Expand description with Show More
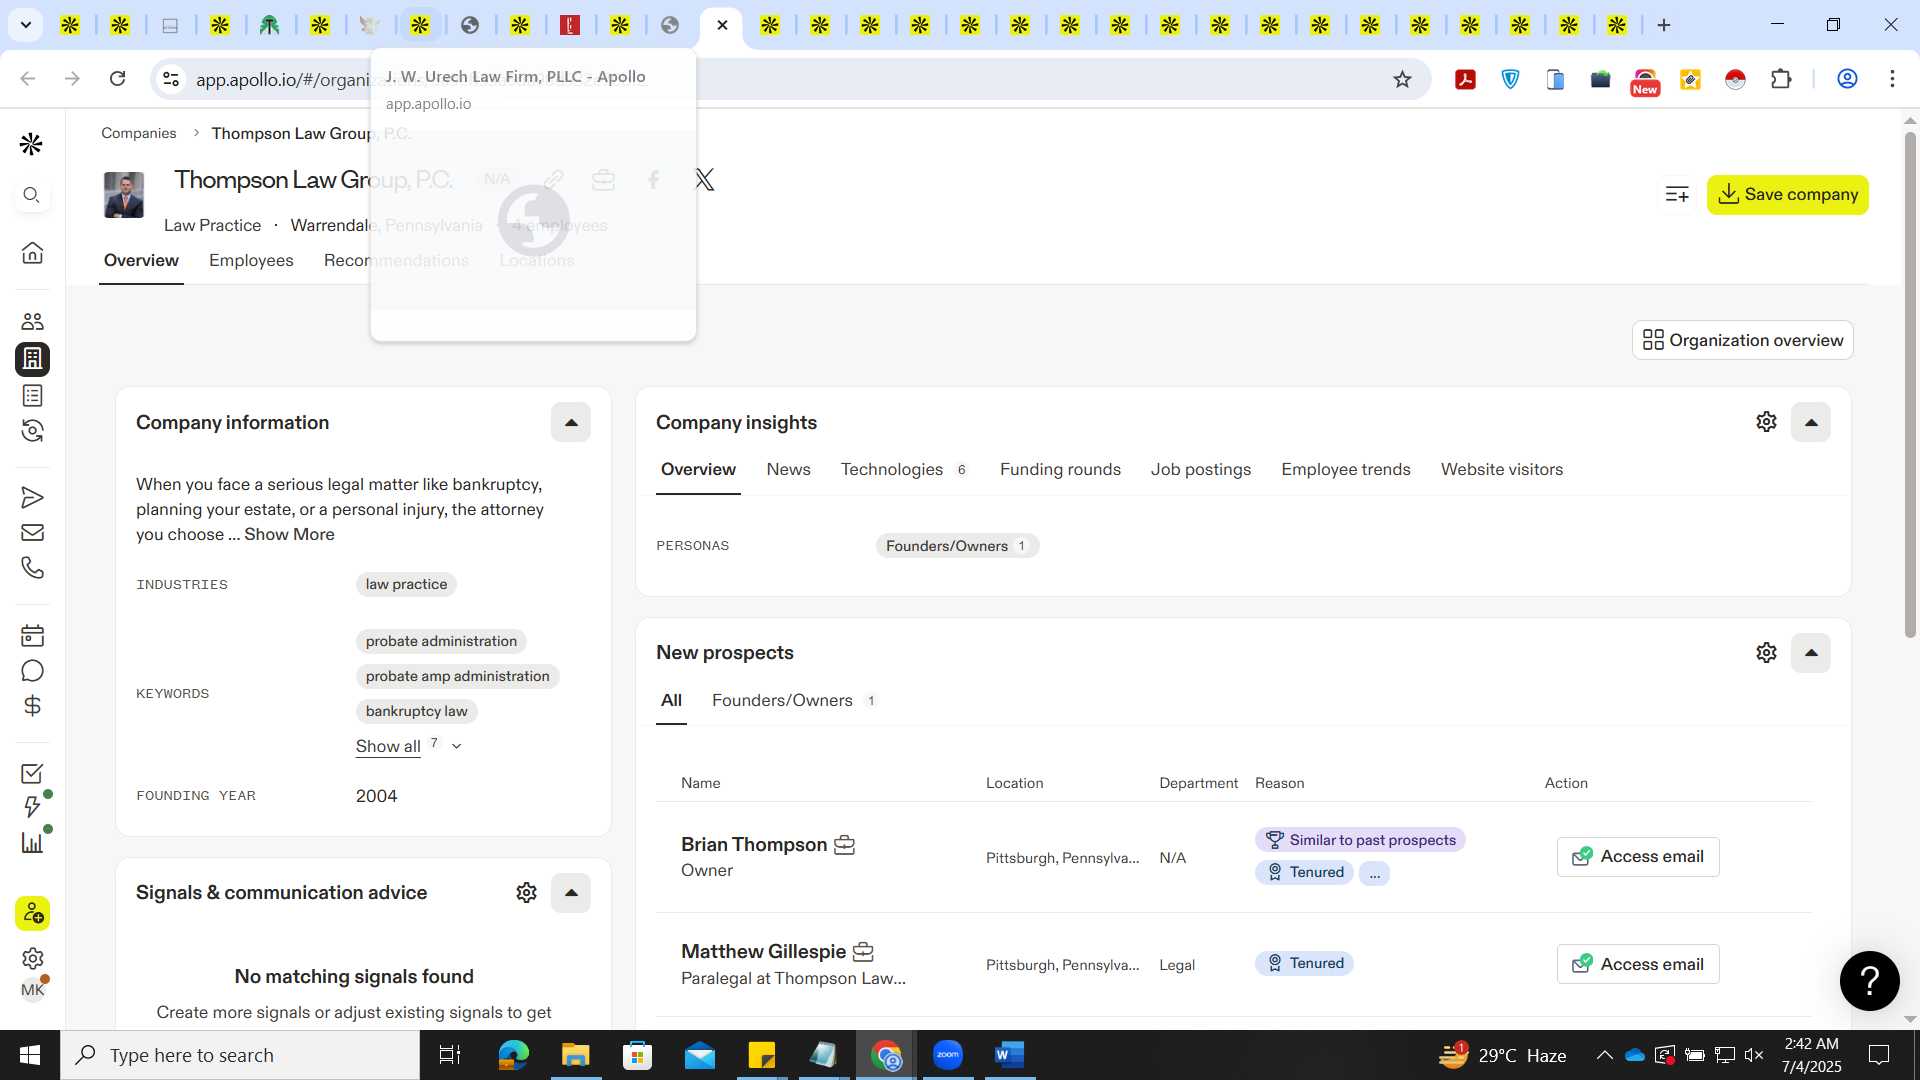The width and height of the screenshot is (1920, 1080). pos(289,535)
